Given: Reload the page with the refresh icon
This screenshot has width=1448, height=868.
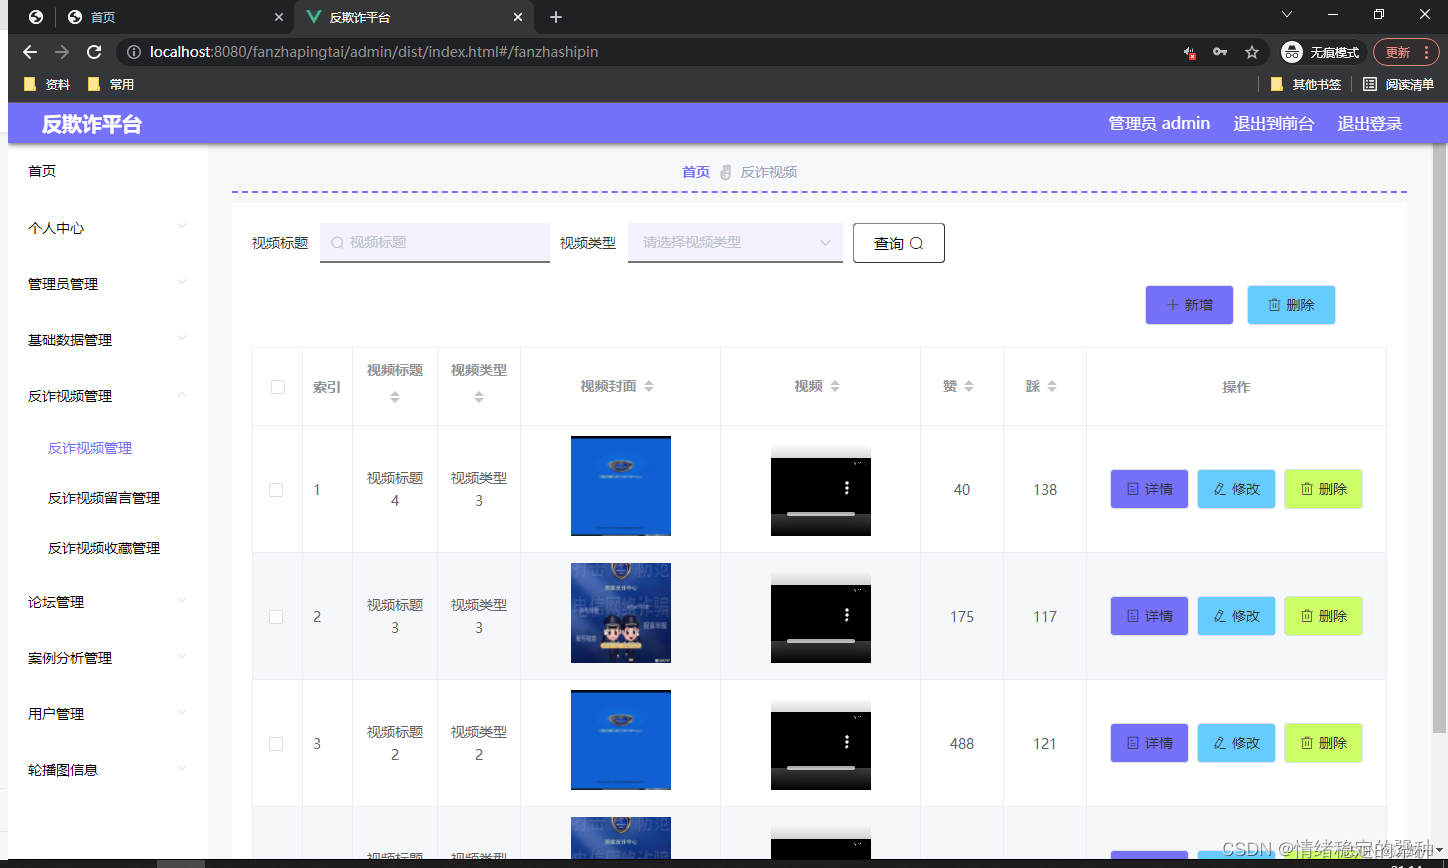Looking at the screenshot, I should [x=94, y=52].
